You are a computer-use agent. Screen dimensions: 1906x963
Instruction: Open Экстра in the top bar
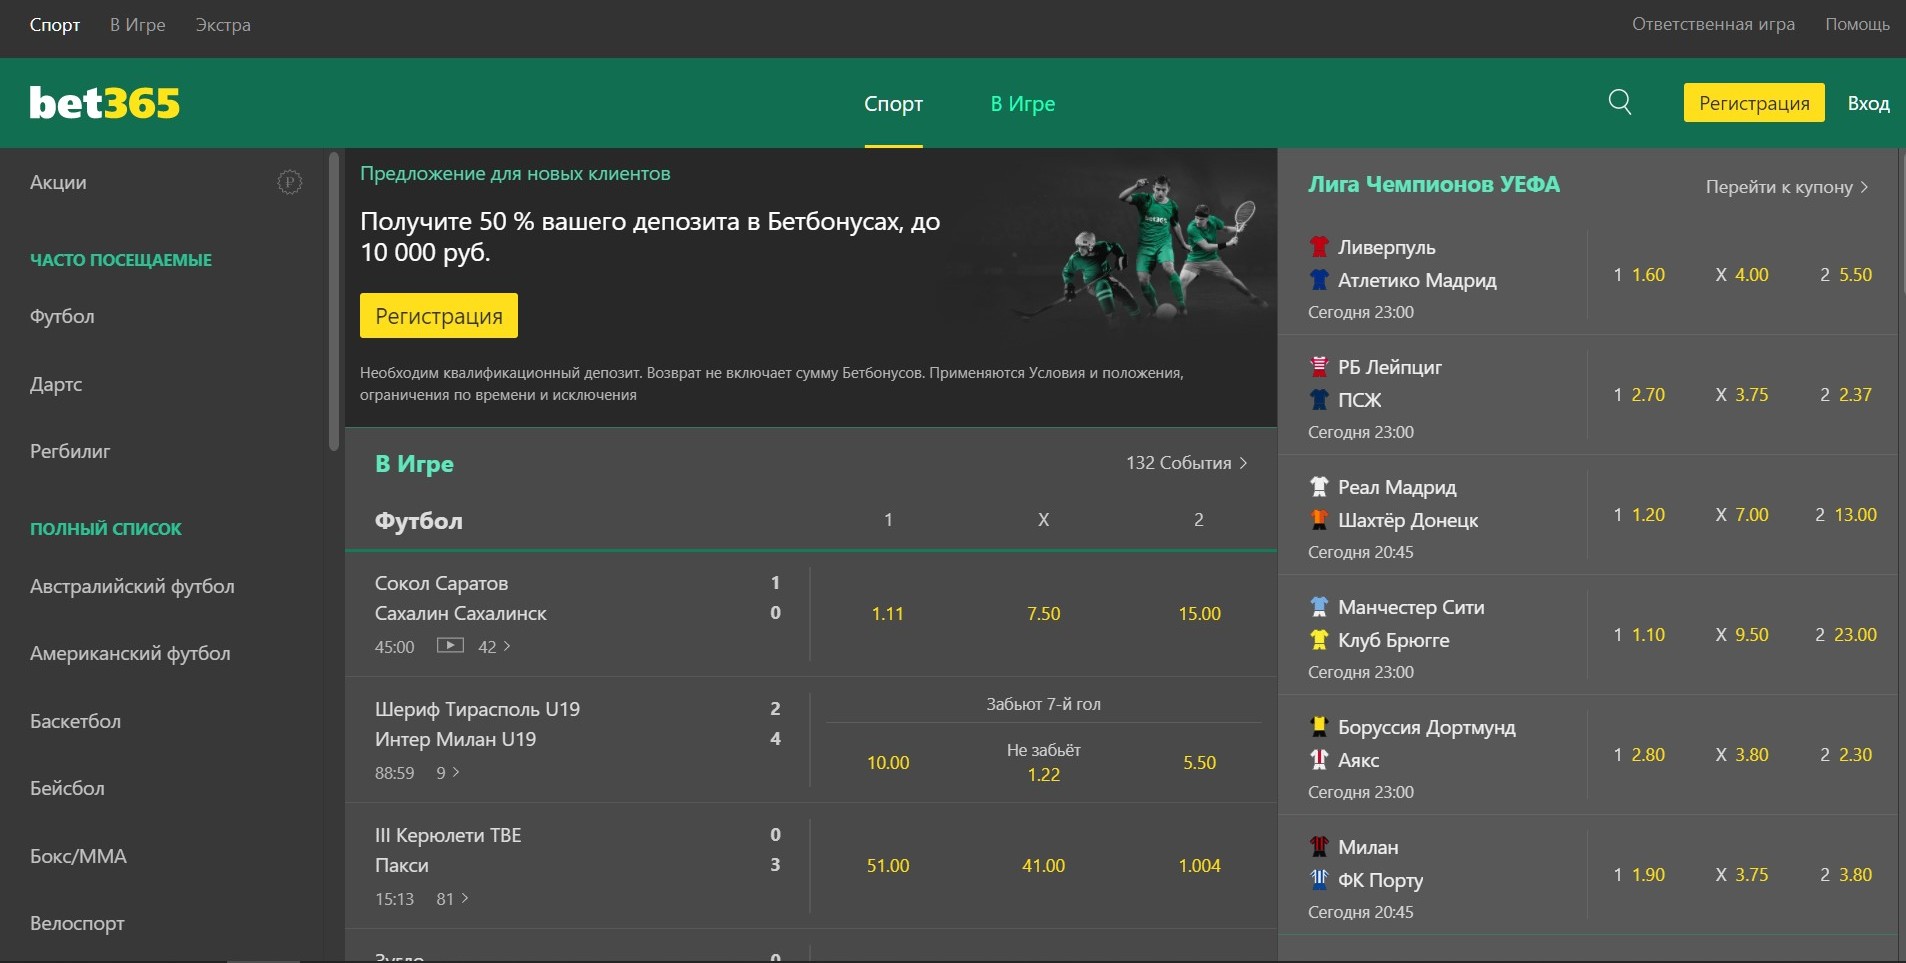(223, 25)
